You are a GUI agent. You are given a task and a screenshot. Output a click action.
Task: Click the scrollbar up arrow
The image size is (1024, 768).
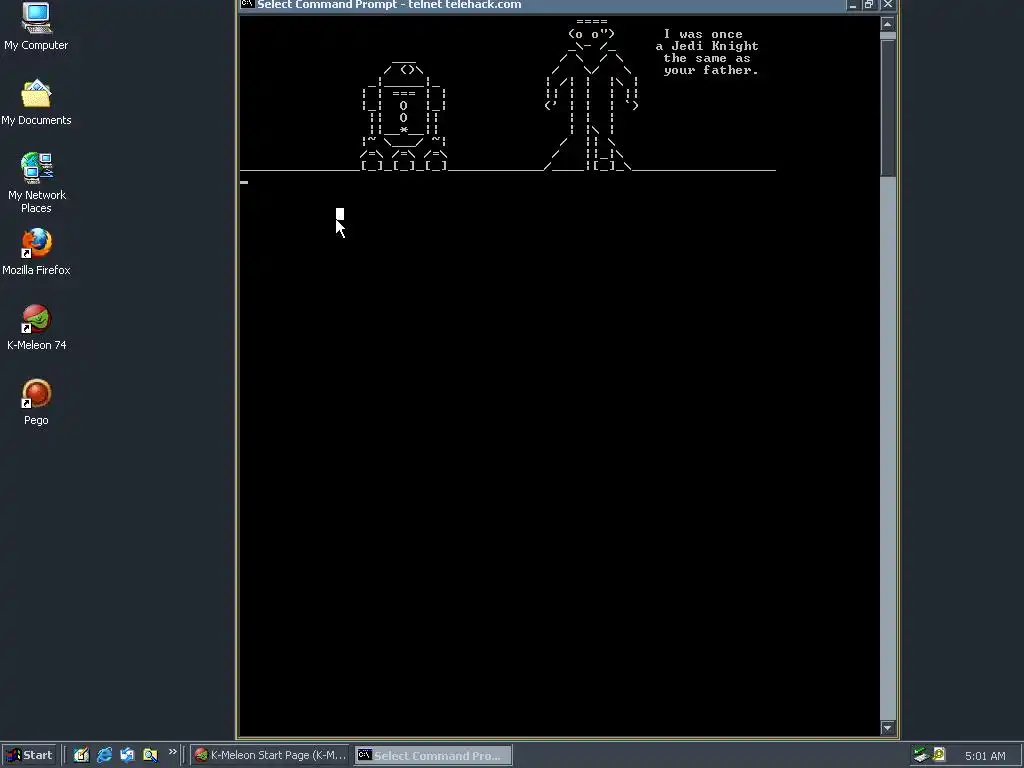[888, 24]
